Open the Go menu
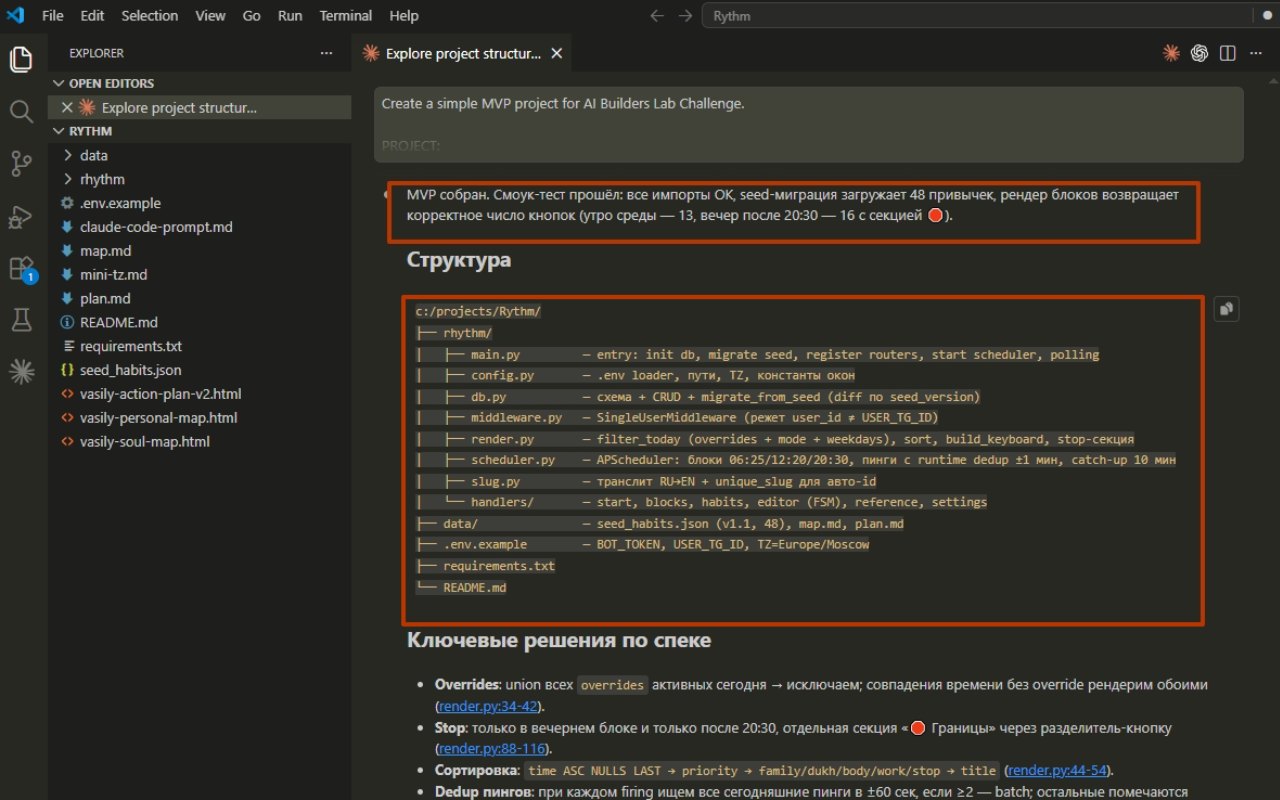 pyautogui.click(x=252, y=16)
